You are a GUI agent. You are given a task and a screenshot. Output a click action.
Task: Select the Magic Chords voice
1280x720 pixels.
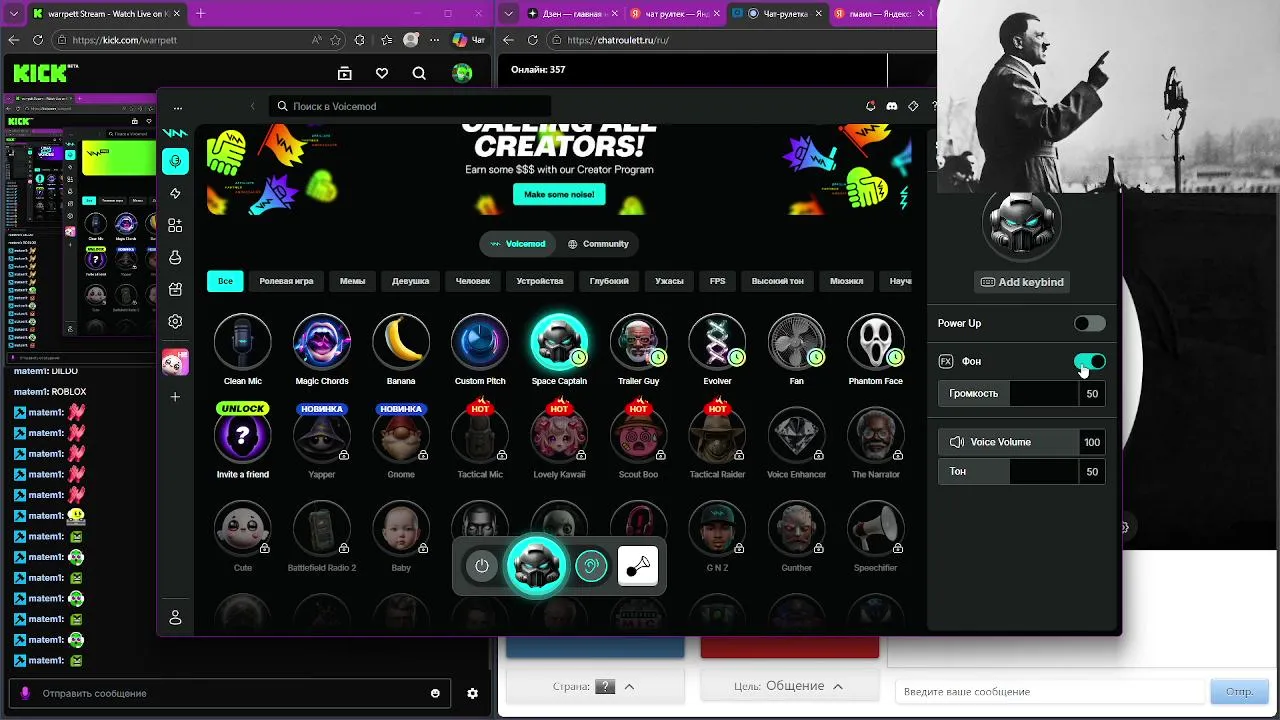[x=322, y=342]
